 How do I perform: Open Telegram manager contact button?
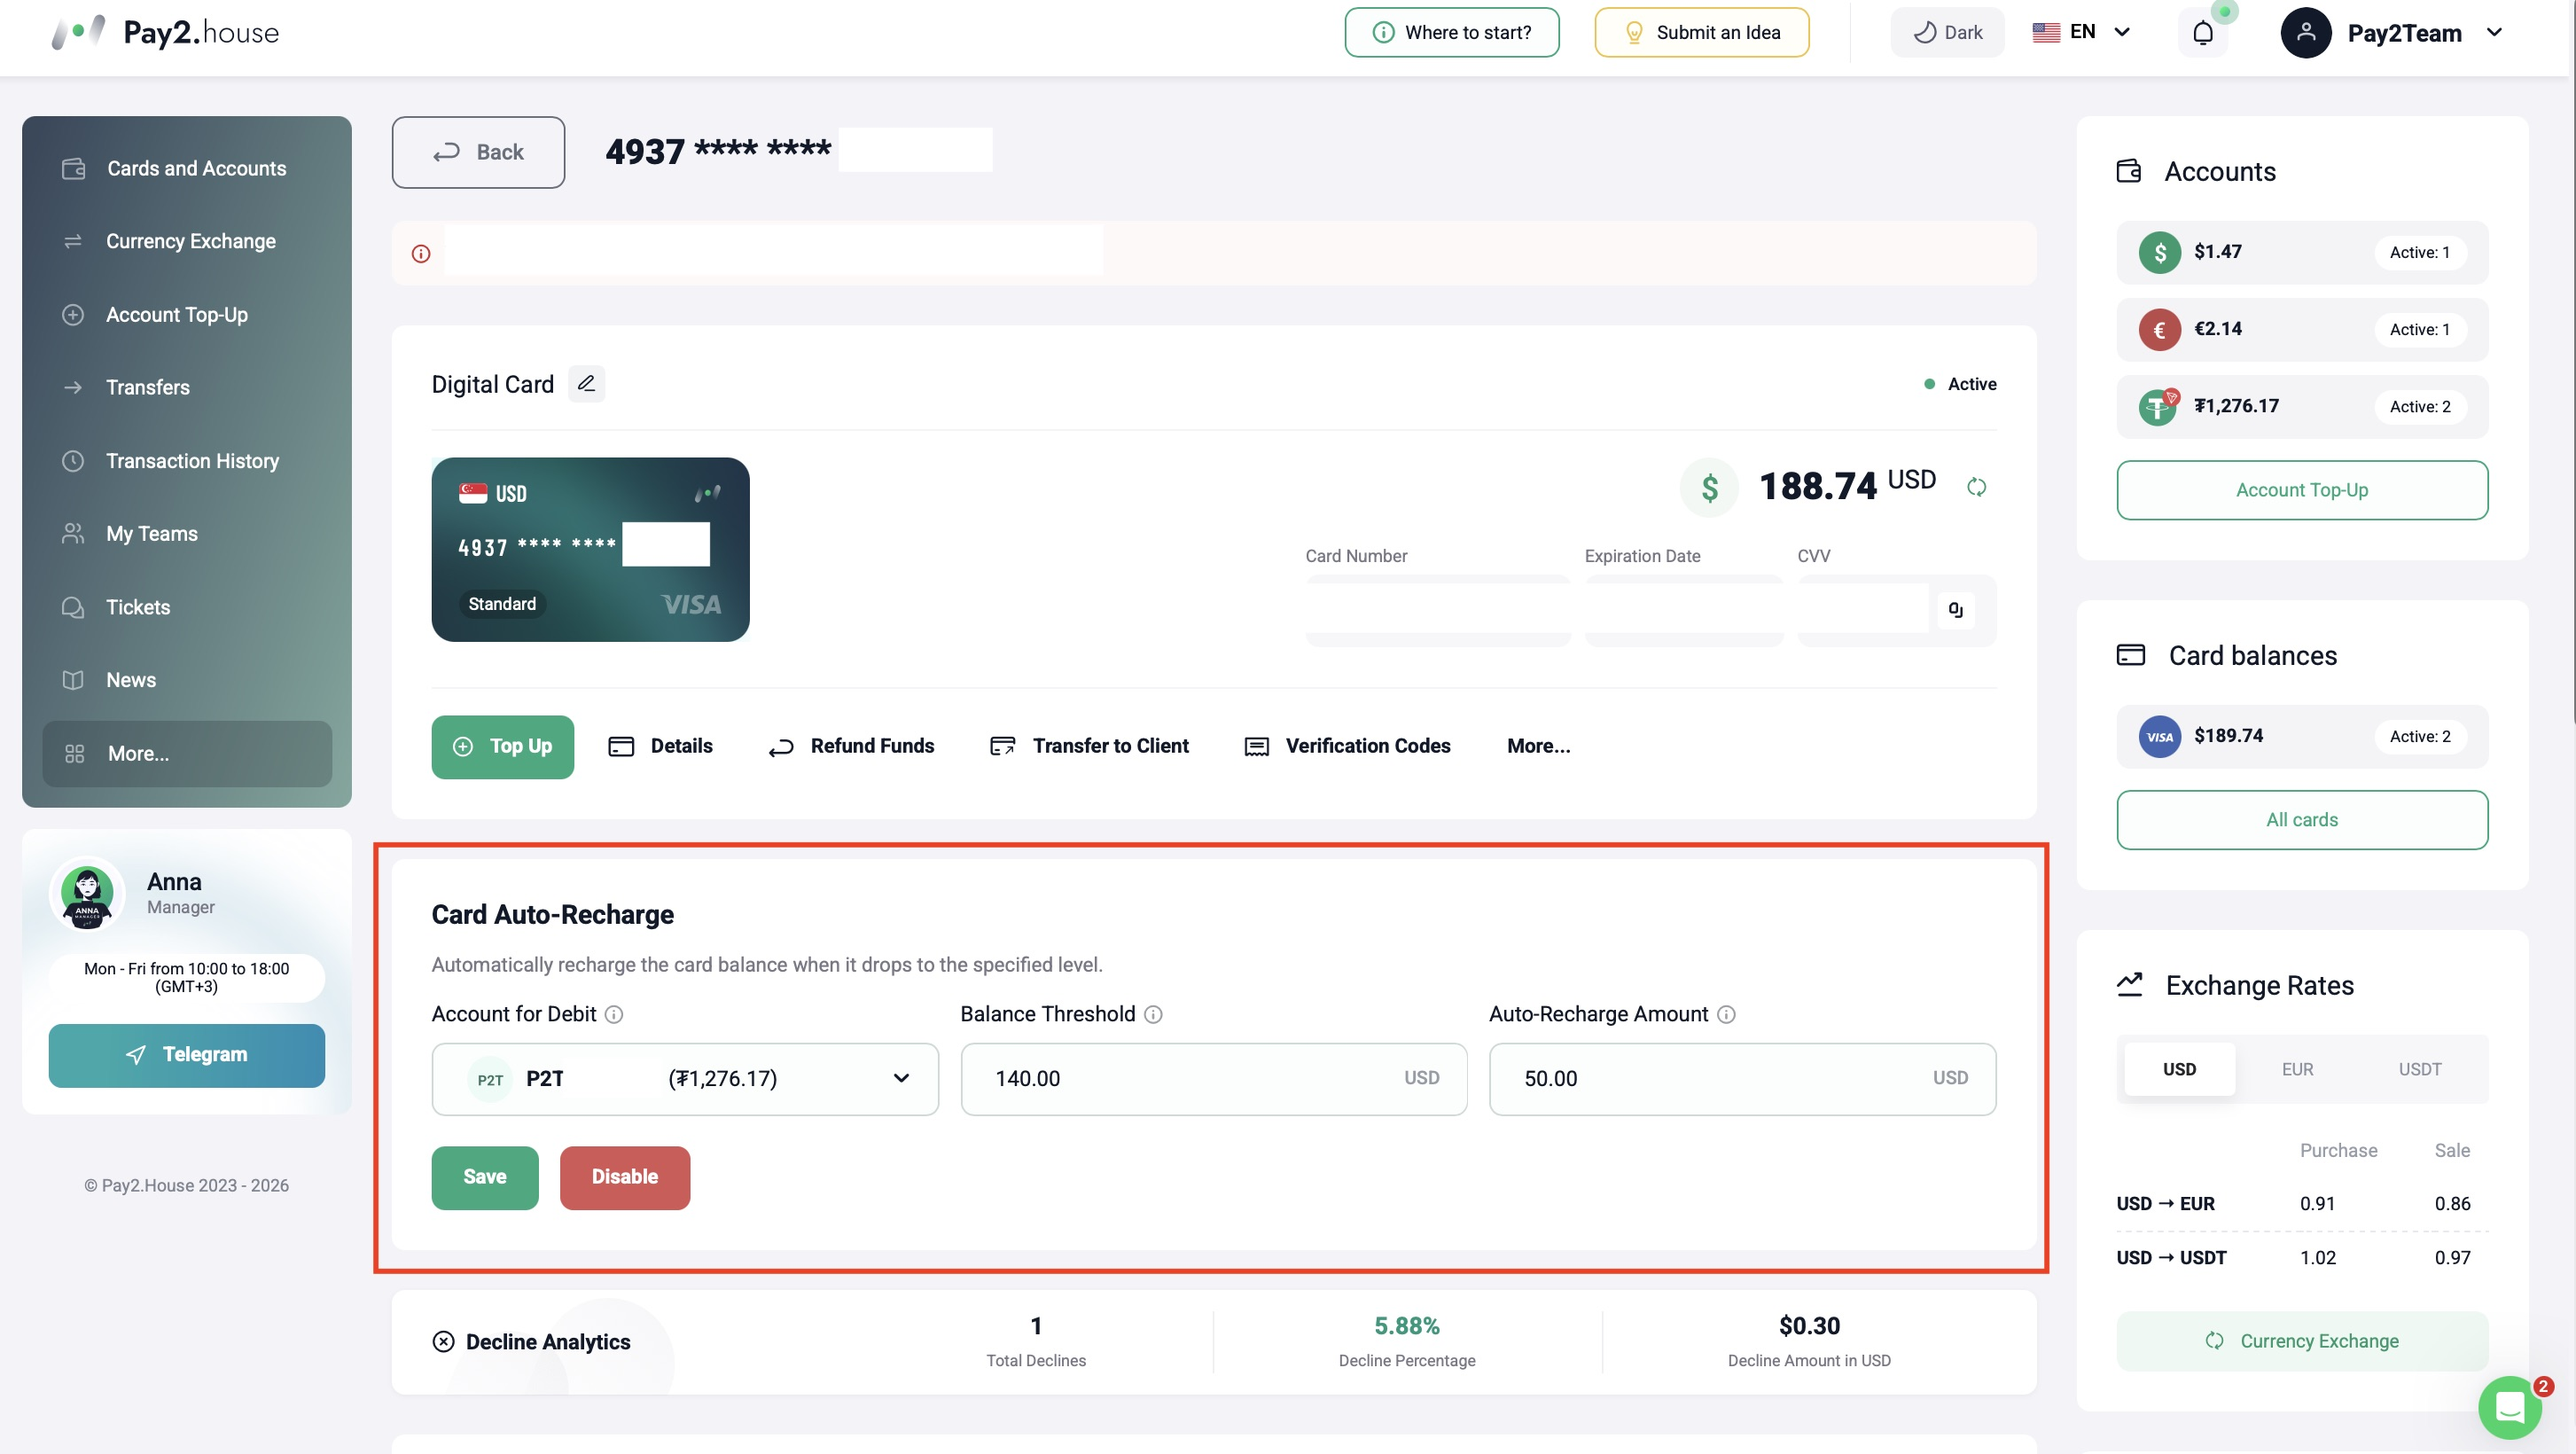187,1055
